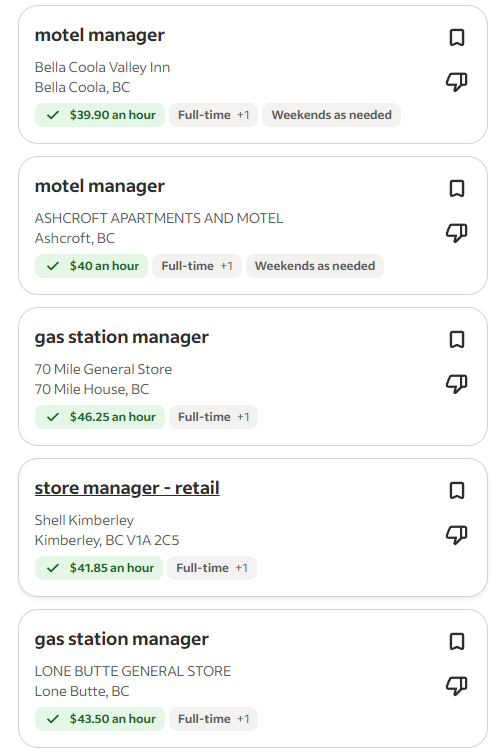Click Full-time +1 tag on Shell Kimberley
504x749 pixels.
click(x=212, y=568)
